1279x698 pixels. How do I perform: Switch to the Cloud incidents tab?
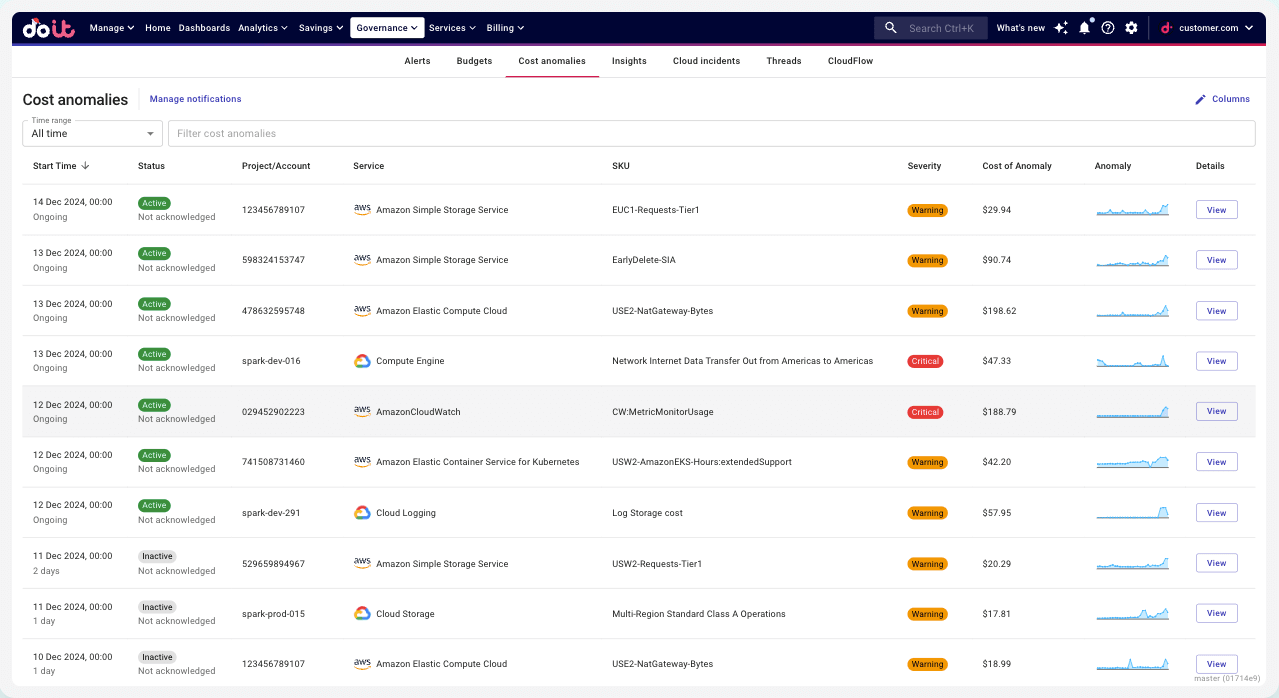706,61
